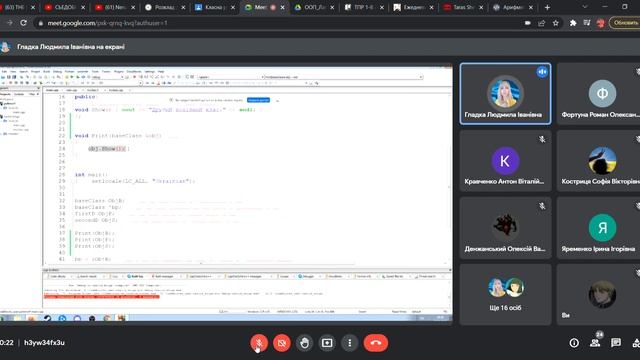This screenshot has height=360, width=640.
Task: Select Яременко Ірина Ігорівна participant tile
Action: click(x=599, y=227)
